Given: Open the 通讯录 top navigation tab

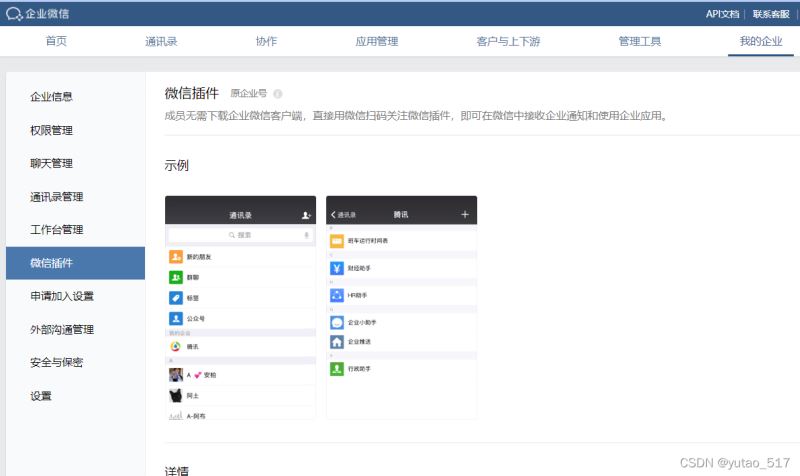Looking at the screenshot, I should [161, 42].
